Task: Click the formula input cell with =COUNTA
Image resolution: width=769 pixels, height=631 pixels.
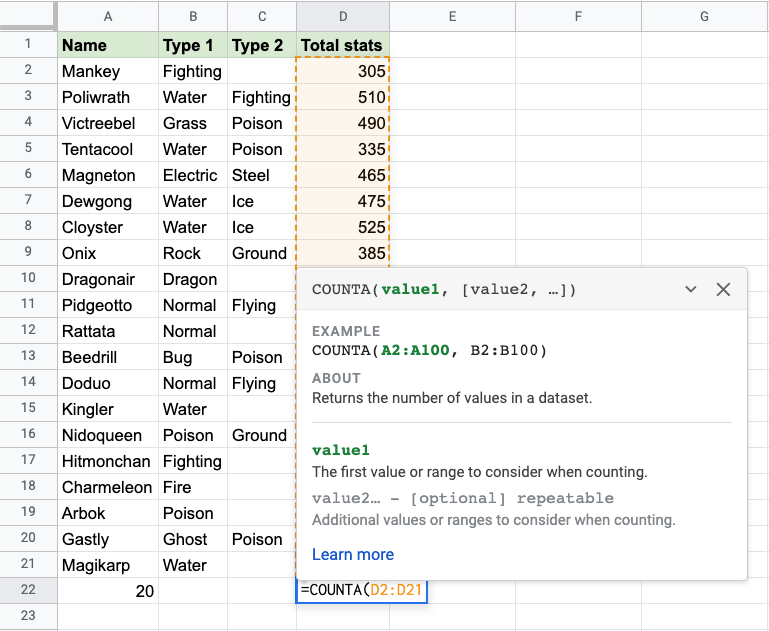Action: pos(362,591)
